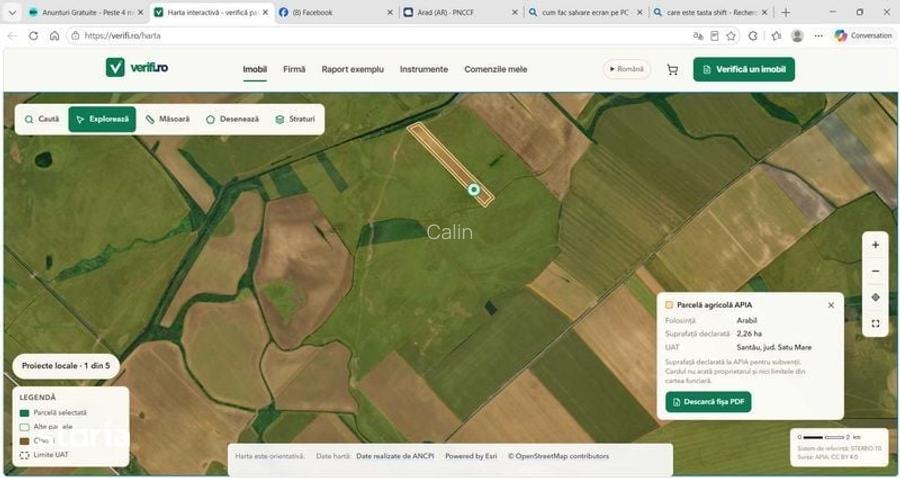
Task: Expand the Proiecte locale 1 din 5 pill
Action: [x=66, y=366]
